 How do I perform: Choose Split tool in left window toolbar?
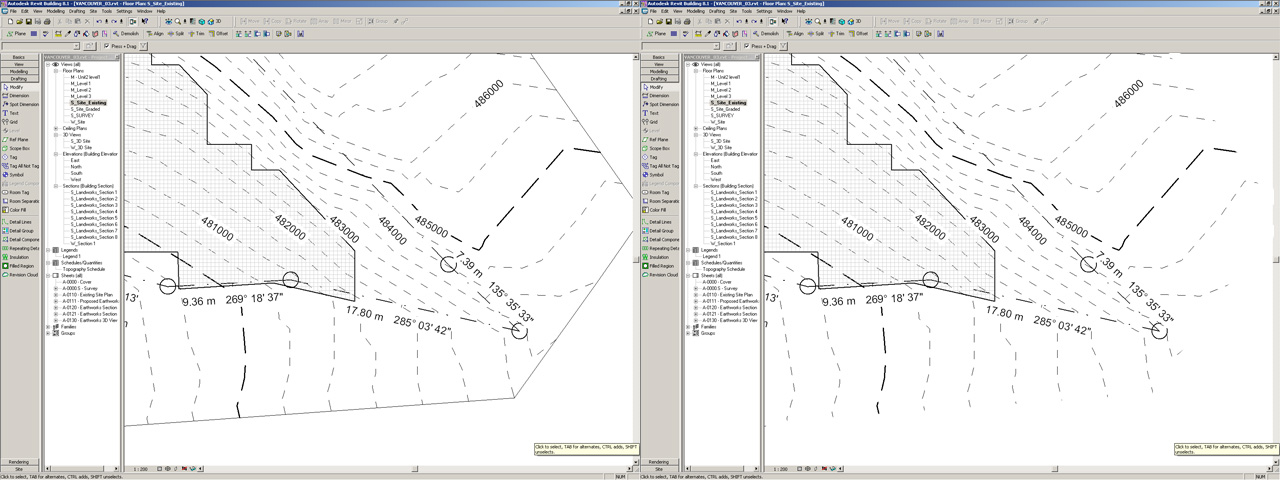tap(177, 33)
